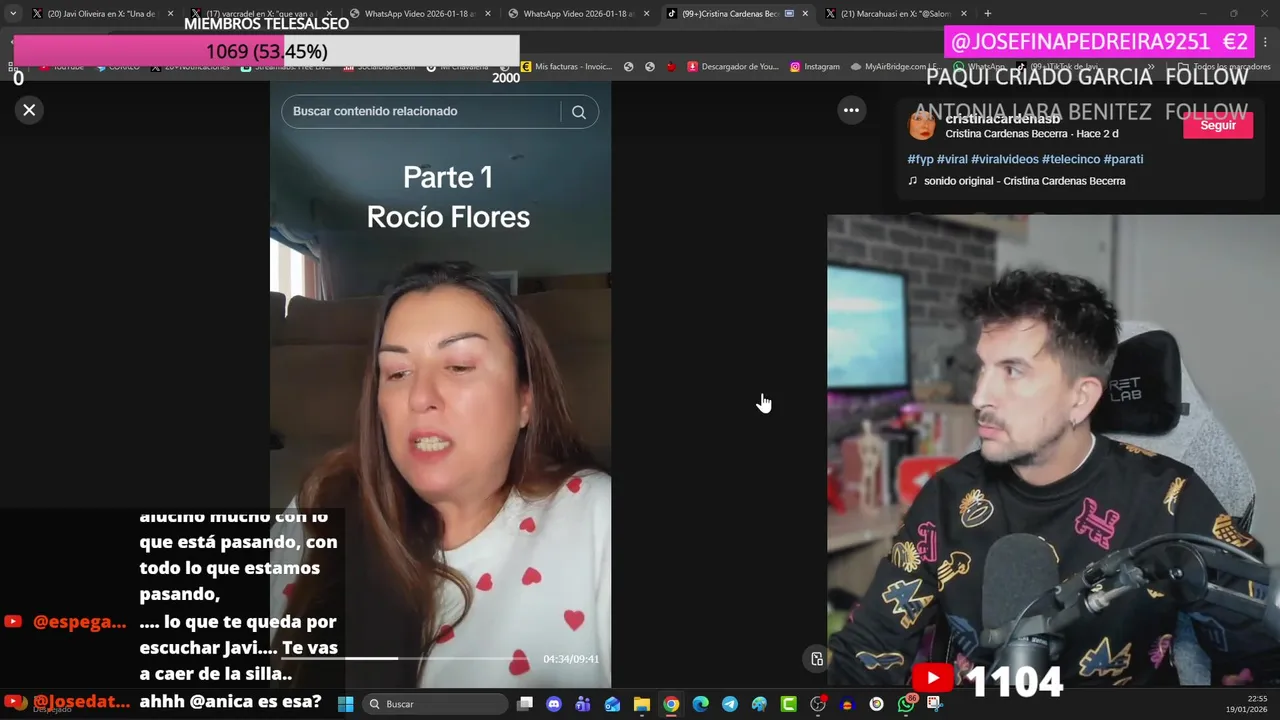Open Outlook from the taskbar
Screen dimensions: 1280x720
pos(612,704)
